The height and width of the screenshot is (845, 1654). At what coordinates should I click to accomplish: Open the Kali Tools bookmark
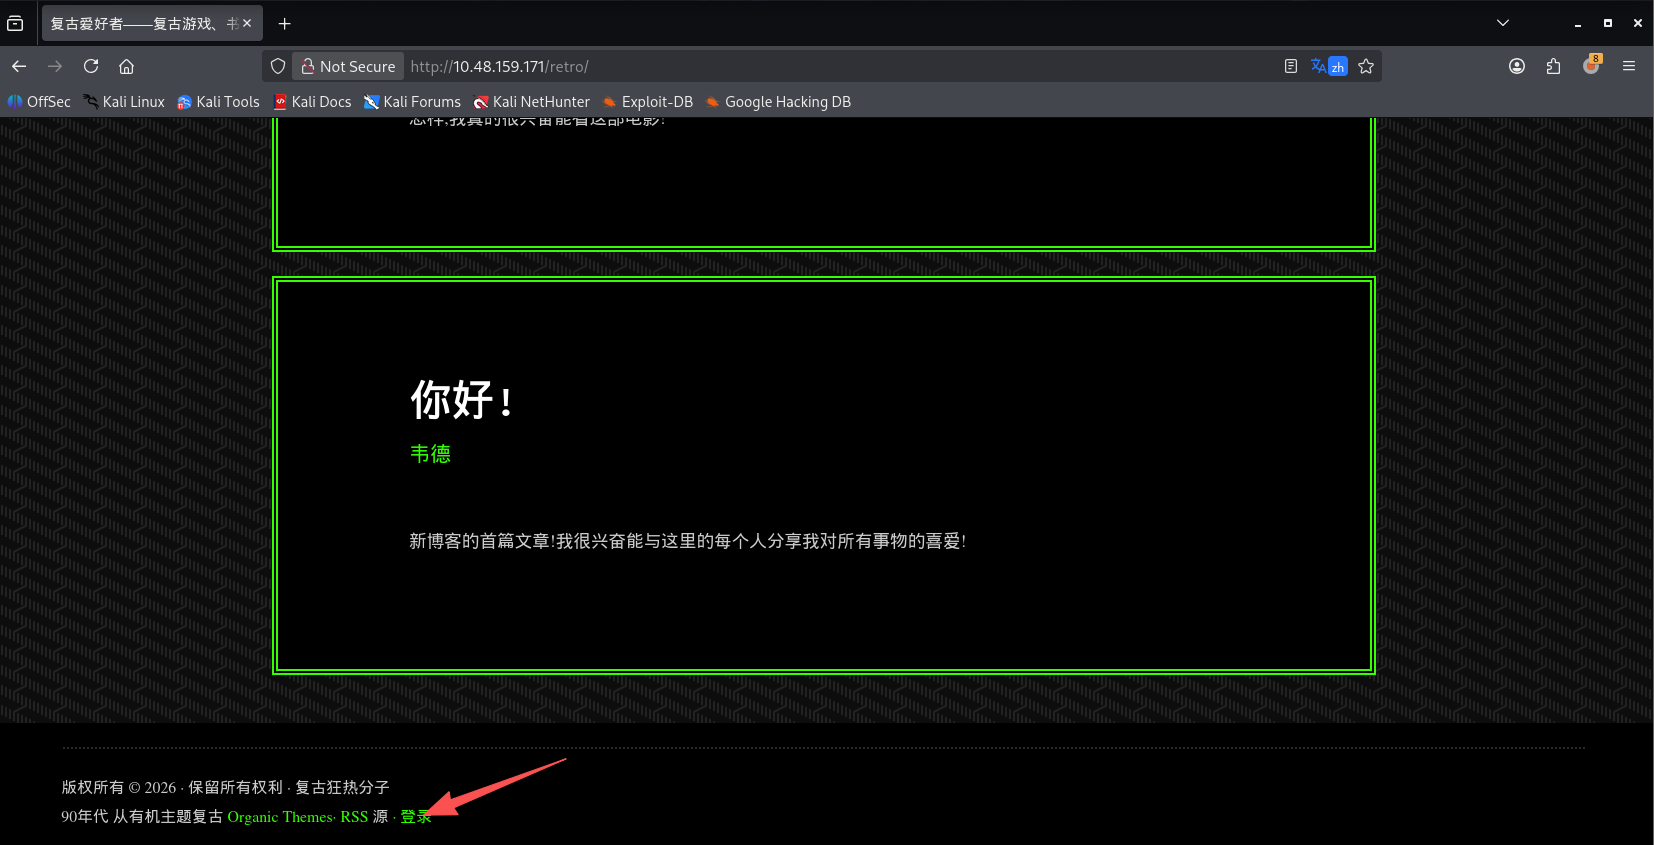tap(218, 102)
